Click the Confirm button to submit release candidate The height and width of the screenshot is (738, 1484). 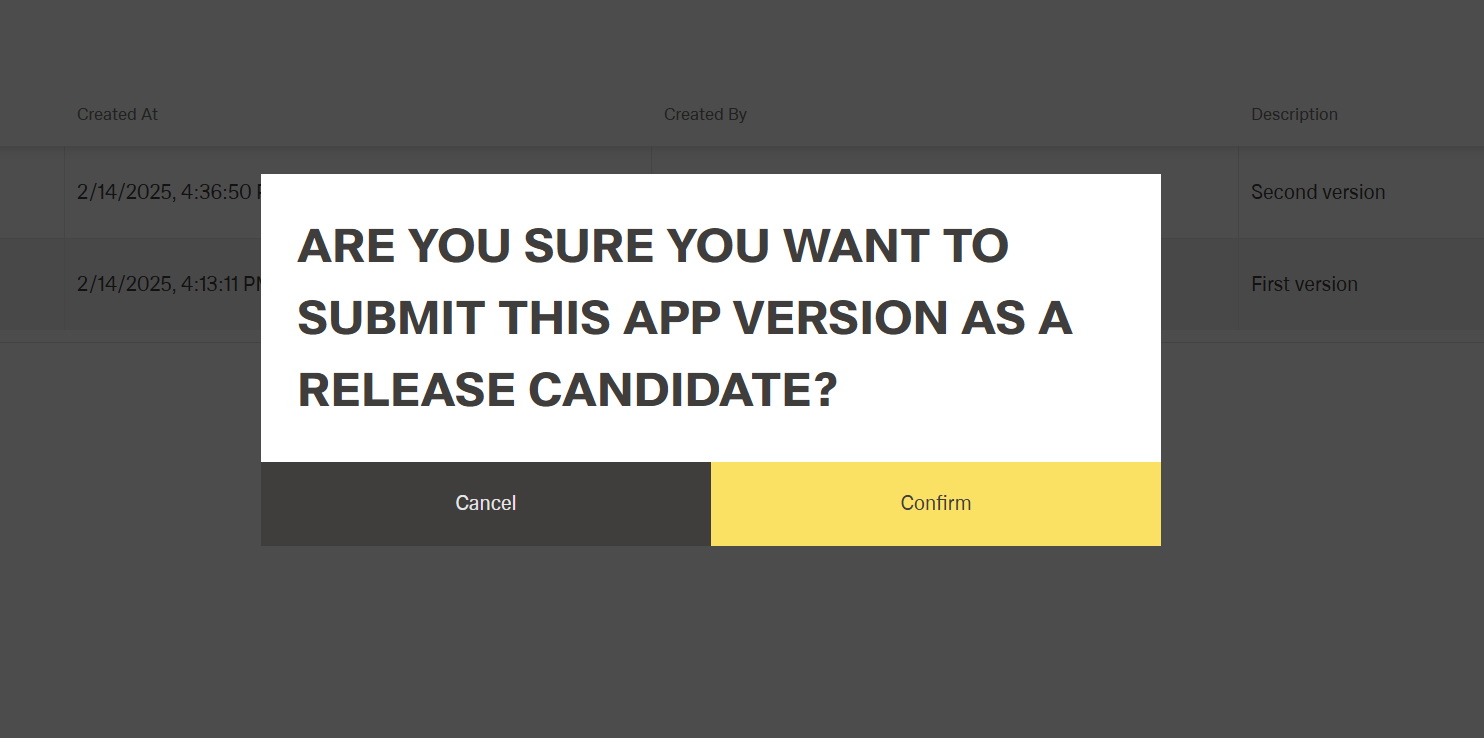(935, 503)
